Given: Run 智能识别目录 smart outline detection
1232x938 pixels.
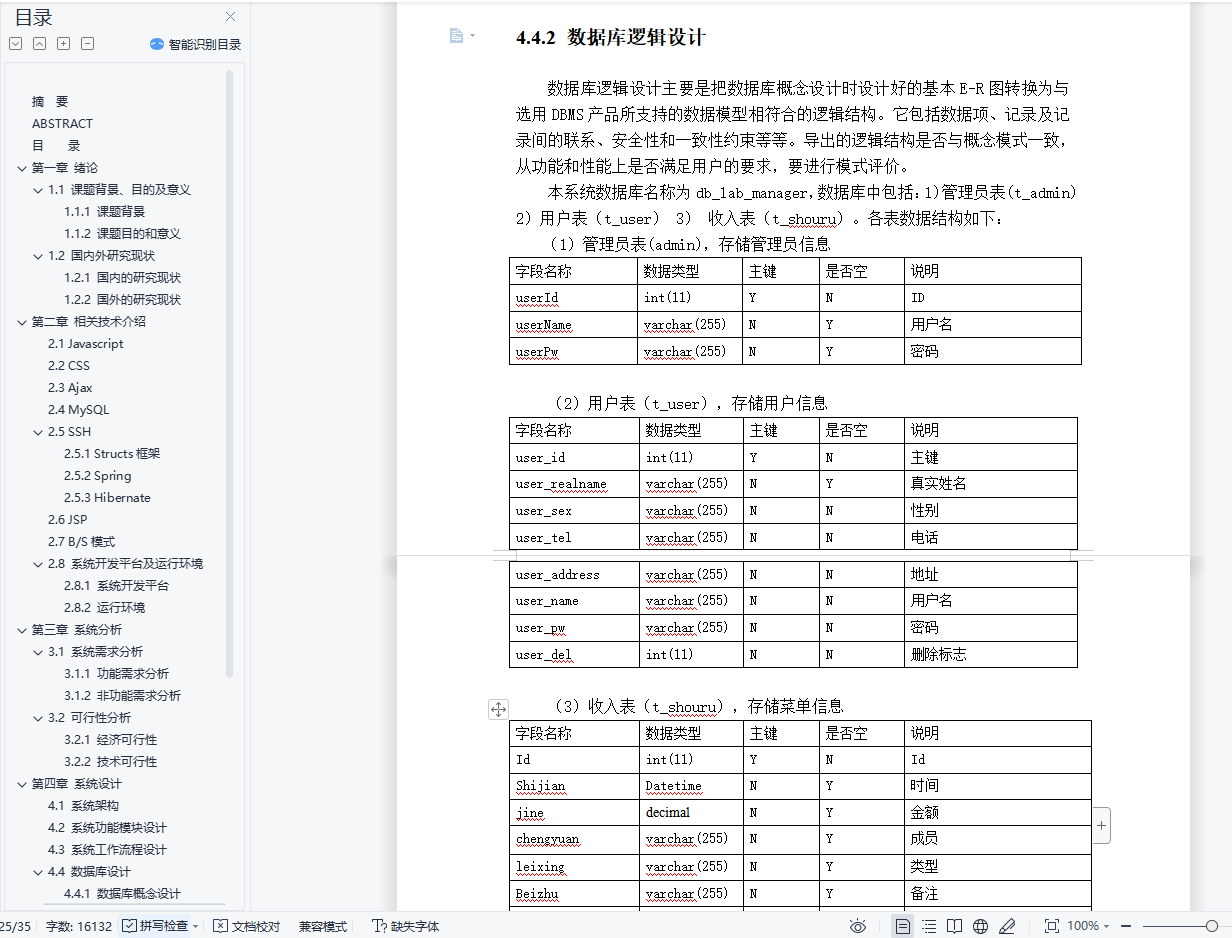Looking at the screenshot, I should tap(196, 44).
